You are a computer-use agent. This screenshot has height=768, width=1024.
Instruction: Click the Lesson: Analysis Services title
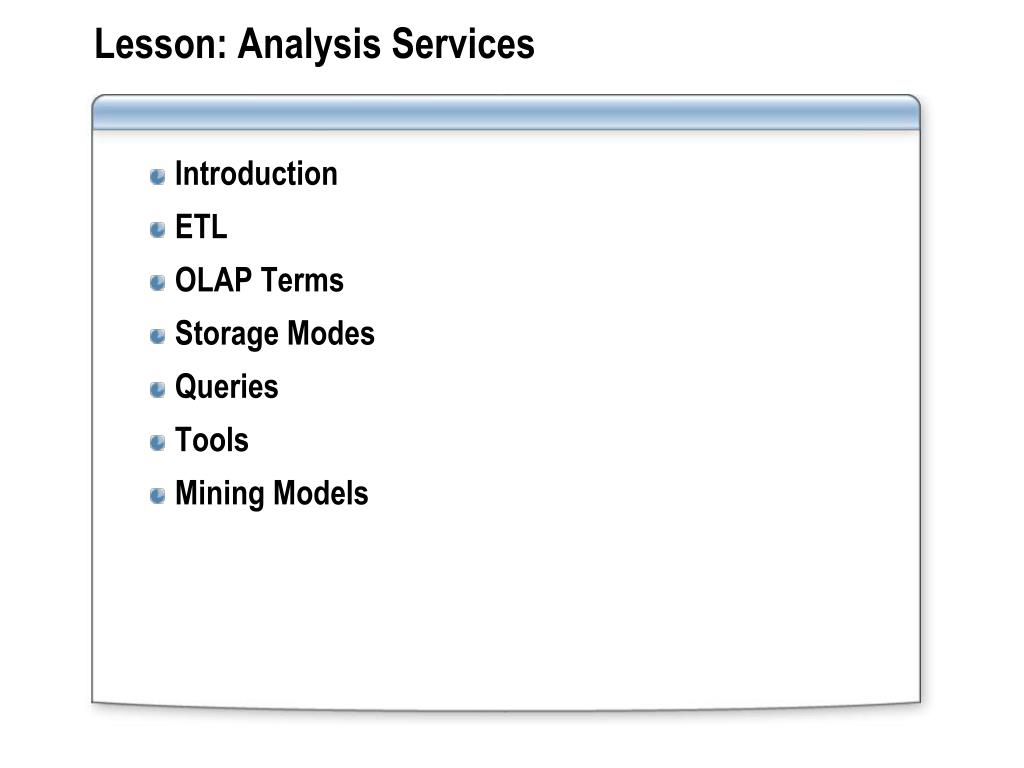(315, 44)
